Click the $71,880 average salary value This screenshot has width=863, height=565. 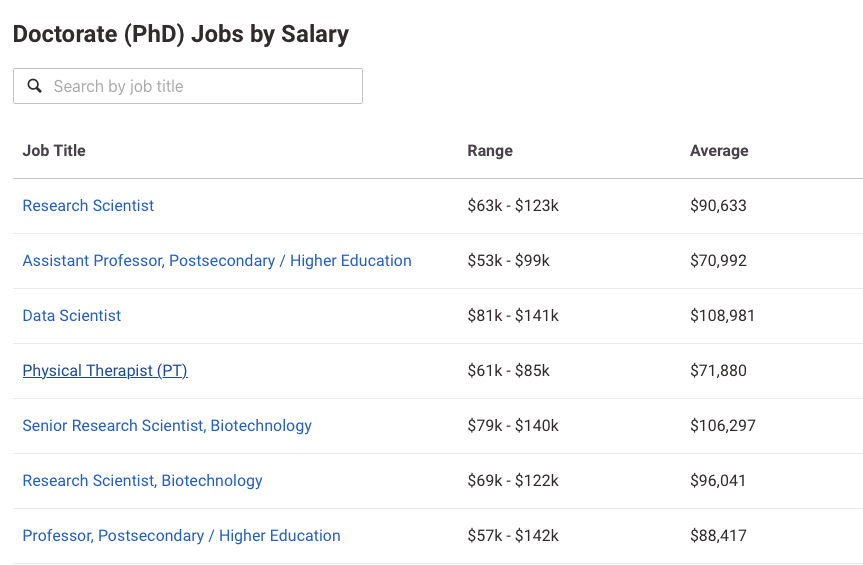718,371
